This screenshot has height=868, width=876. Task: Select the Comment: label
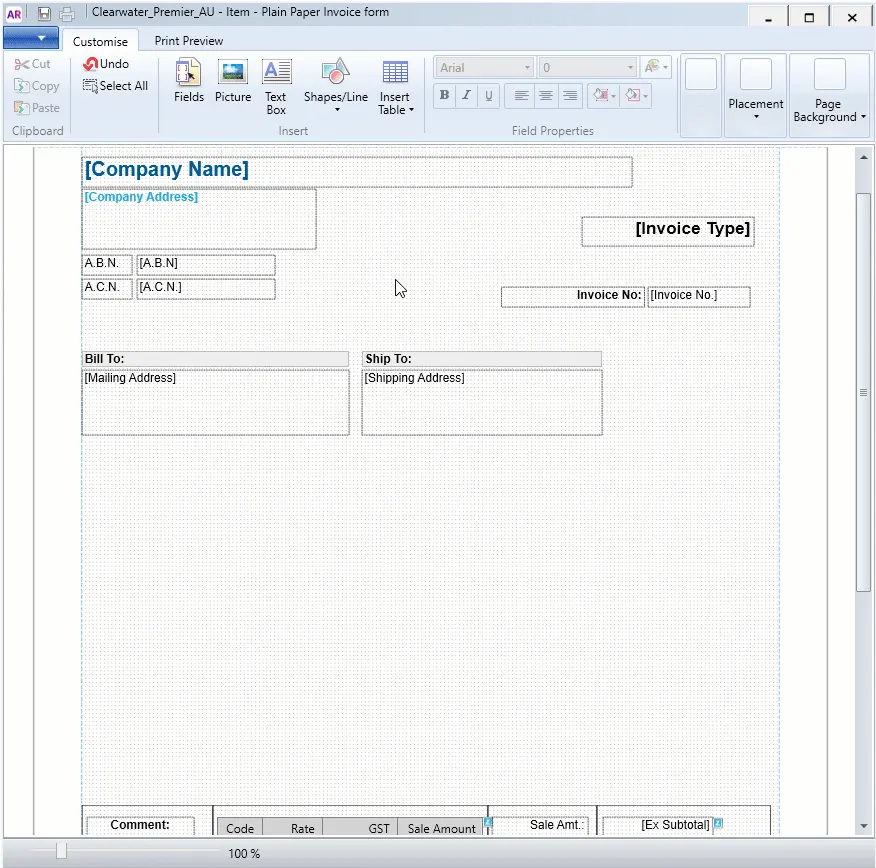pos(140,825)
